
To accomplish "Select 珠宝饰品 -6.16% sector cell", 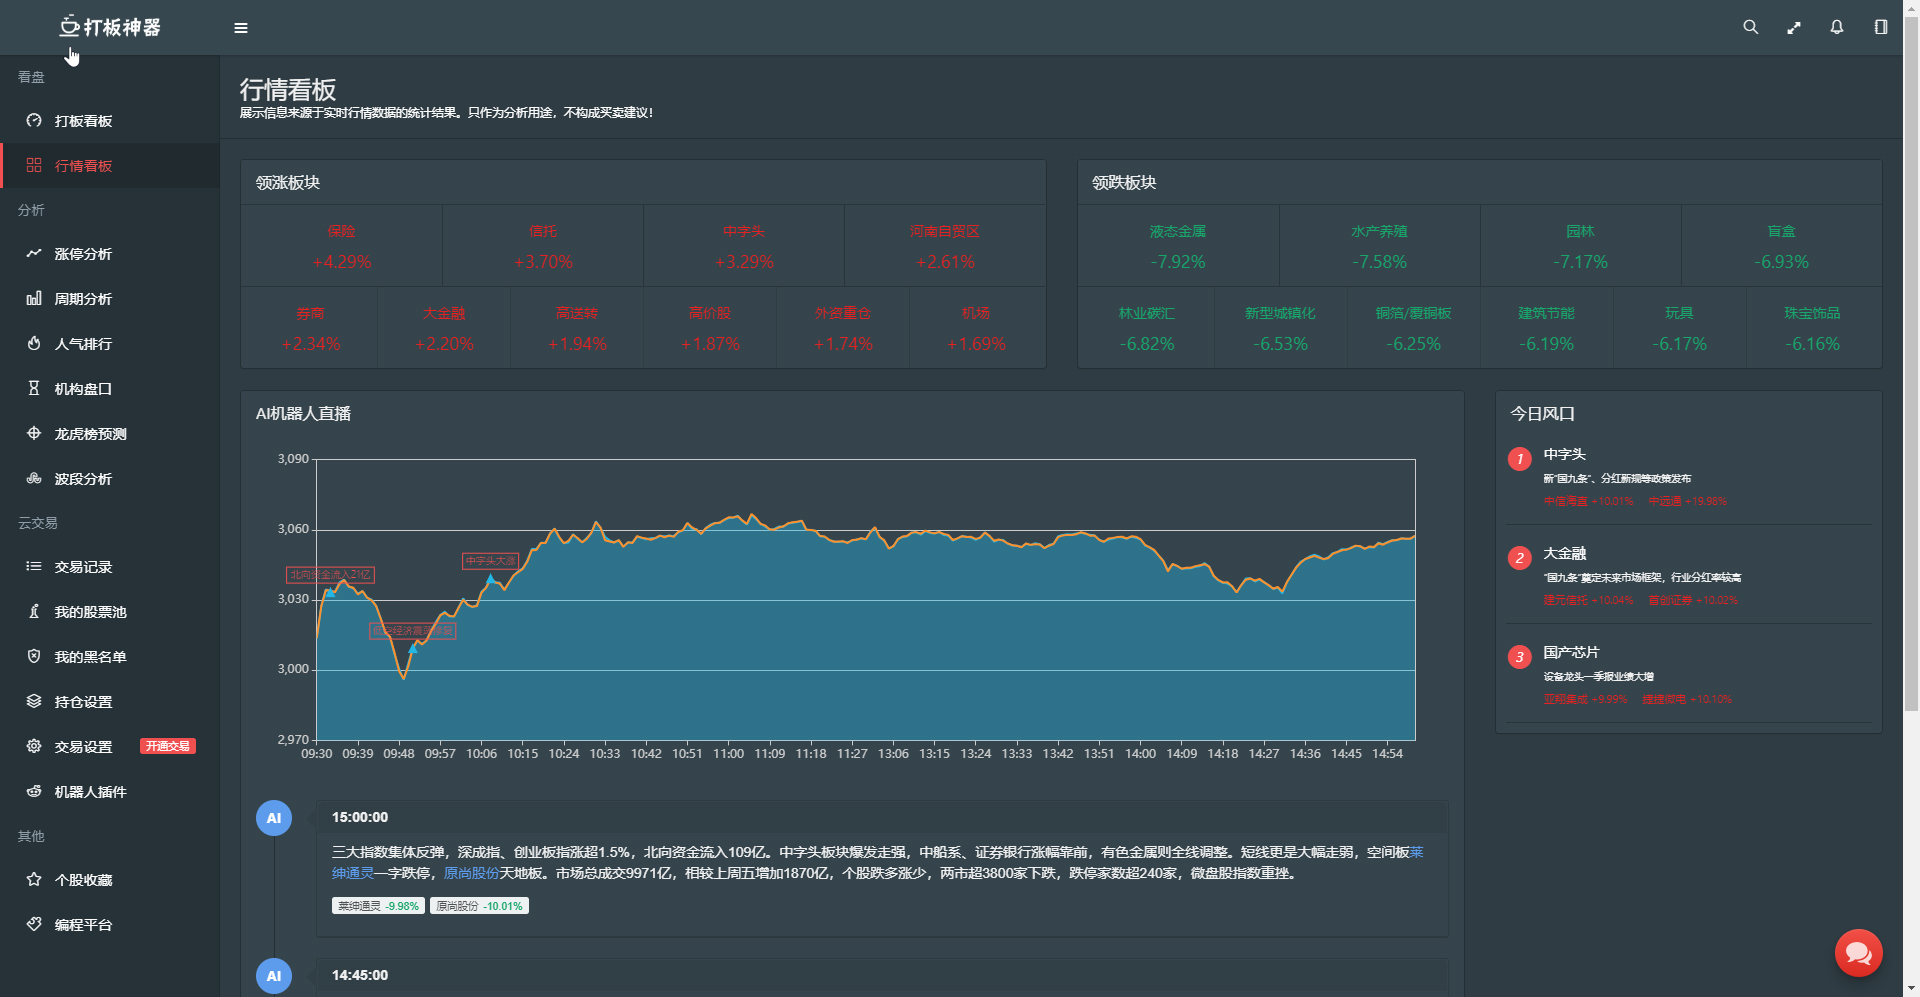I will click(x=1812, y=328).
